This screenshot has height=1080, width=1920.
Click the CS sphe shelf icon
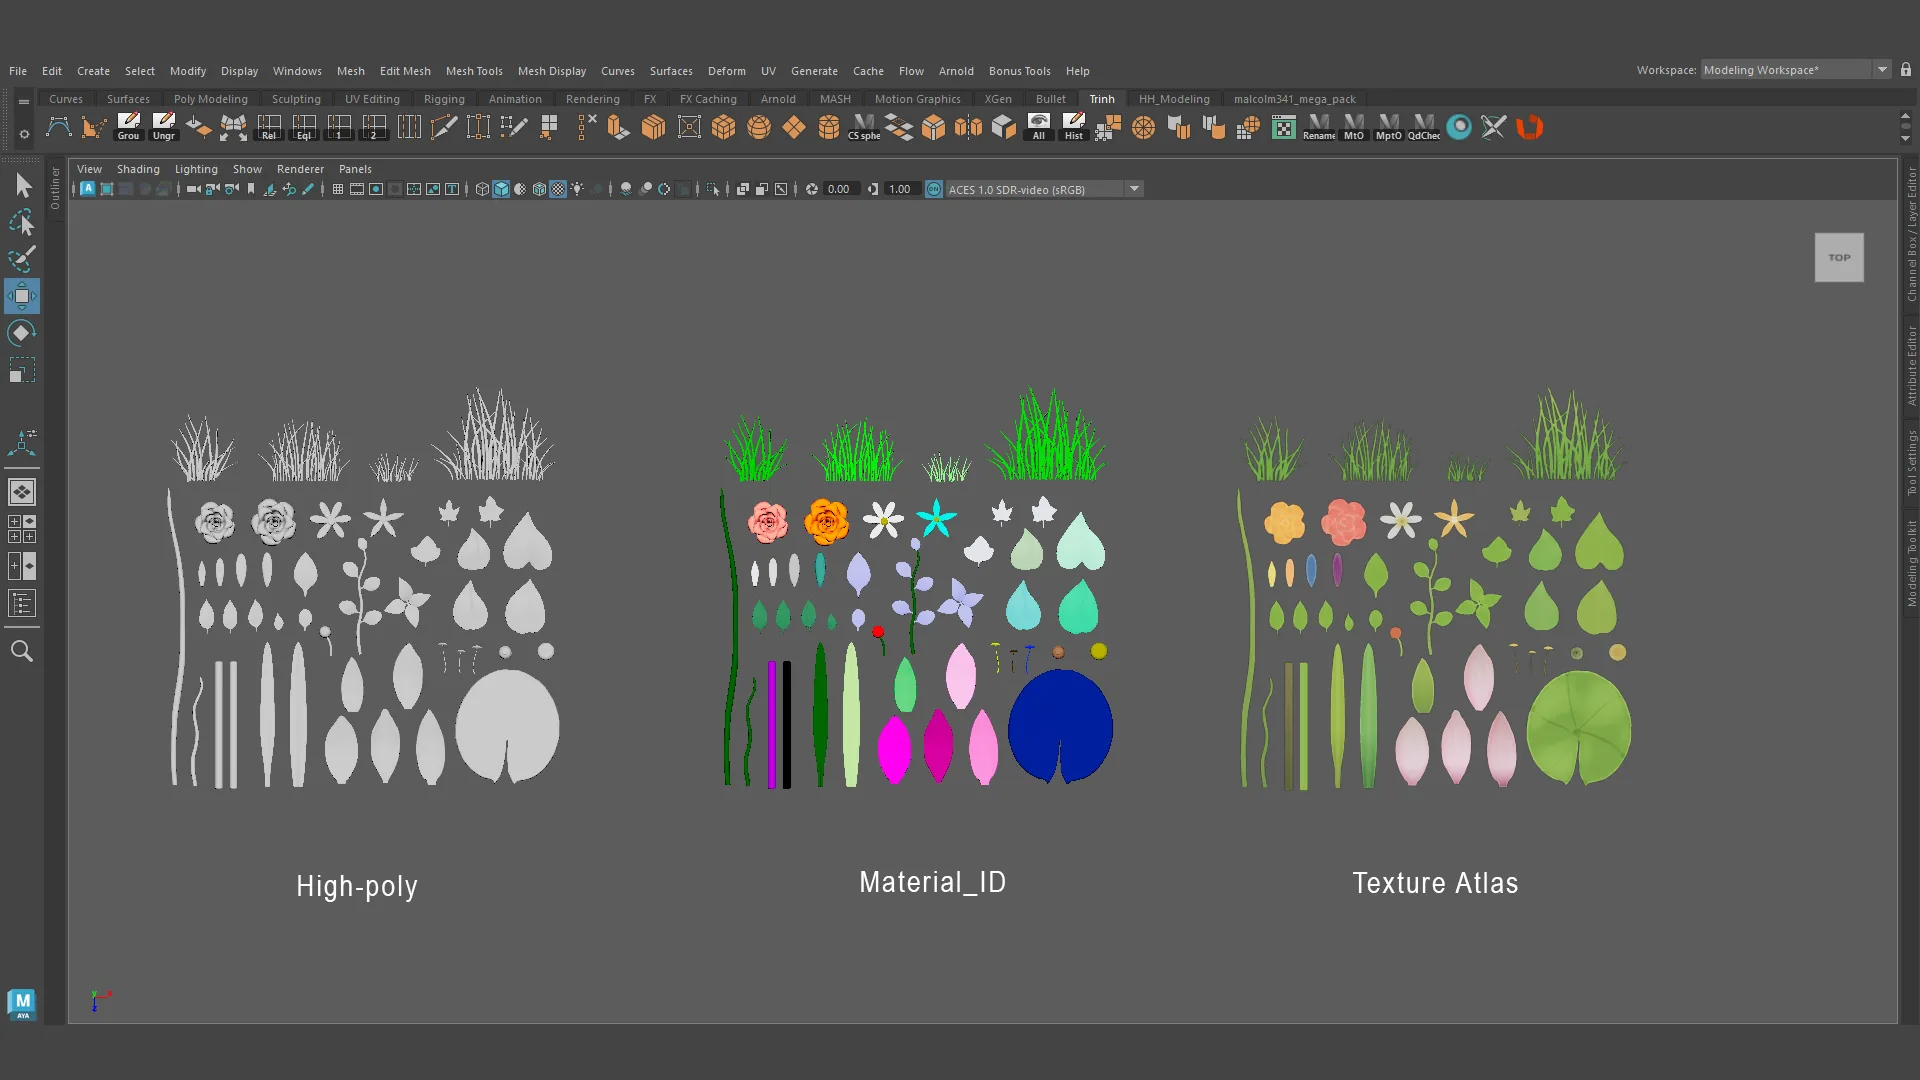click(x=864, y=127)
